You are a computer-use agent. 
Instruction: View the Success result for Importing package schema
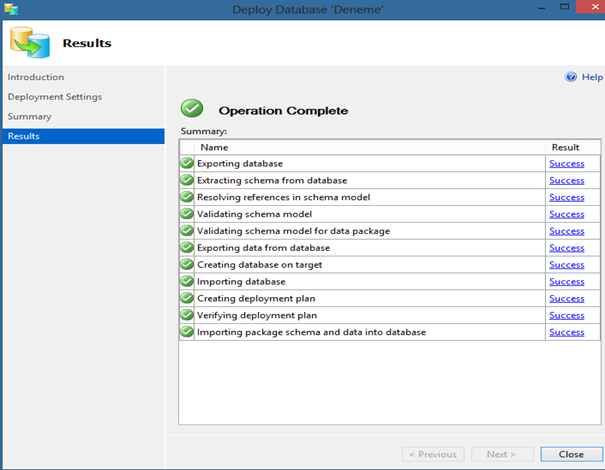(567, 332)
